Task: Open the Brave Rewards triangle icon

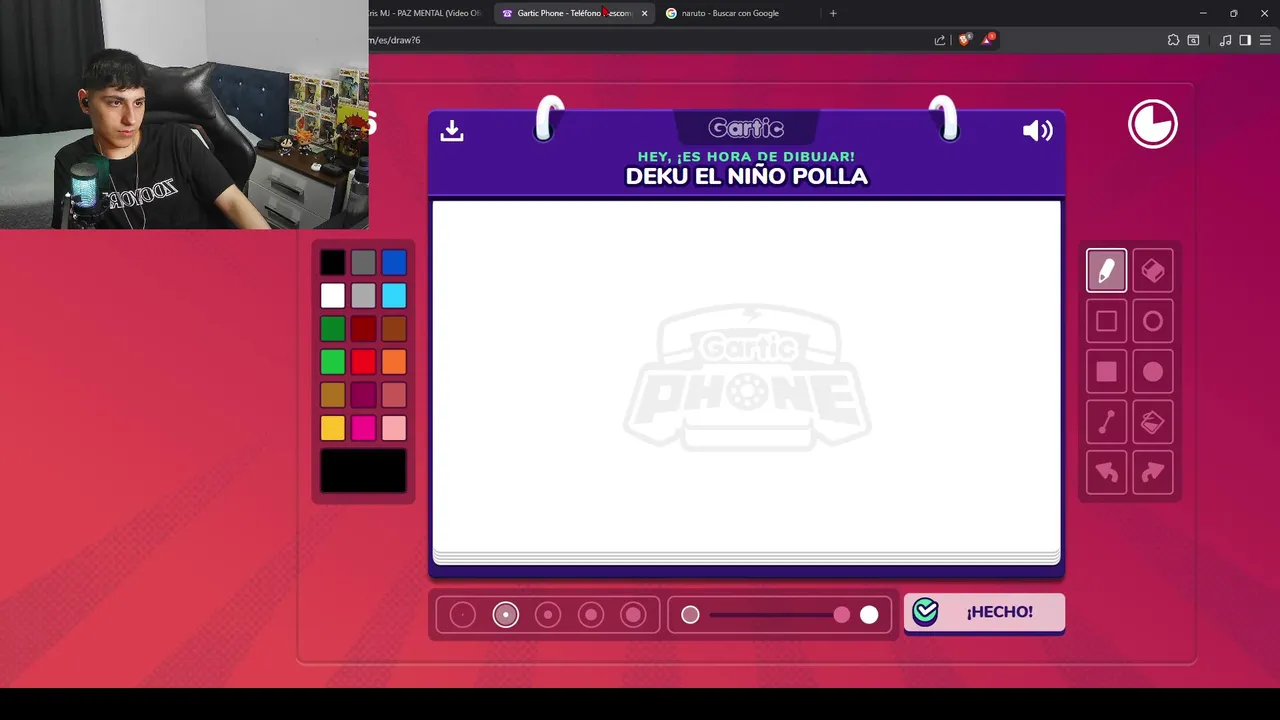Action: 989,40
